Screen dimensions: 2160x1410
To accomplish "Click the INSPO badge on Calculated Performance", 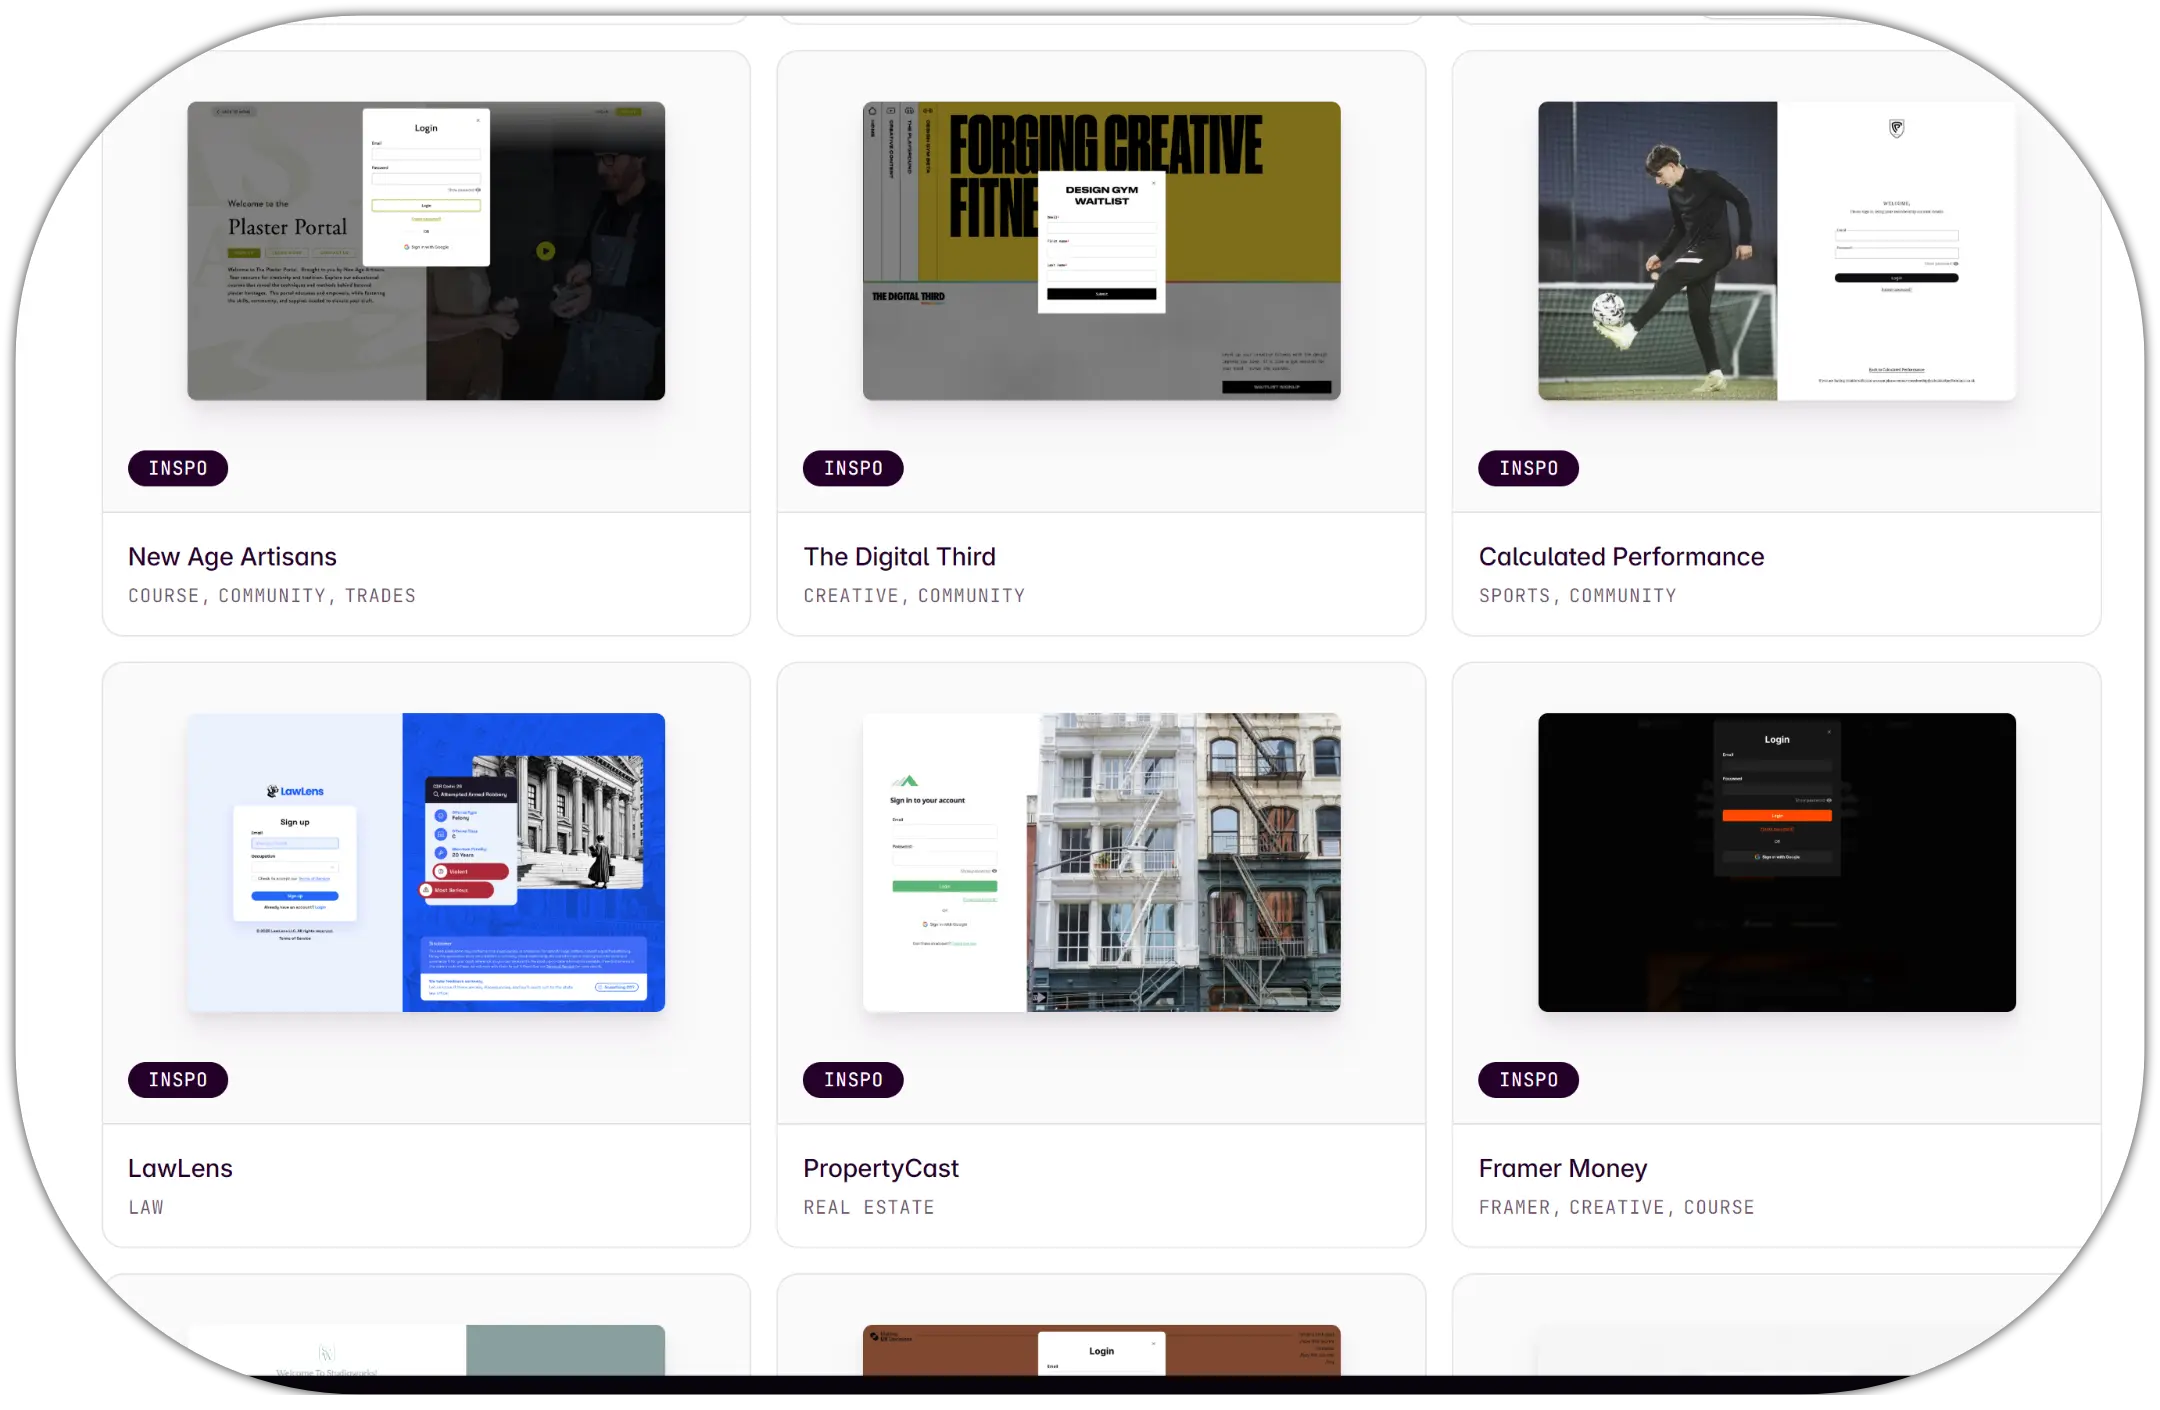I will tap(1529, 468).
